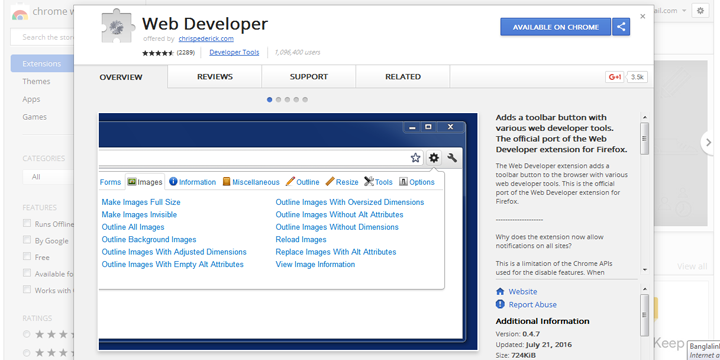The image size is (720, 360).
Task: Click the Tools crossed-wrench icon
Action: [x=369, y=182]
